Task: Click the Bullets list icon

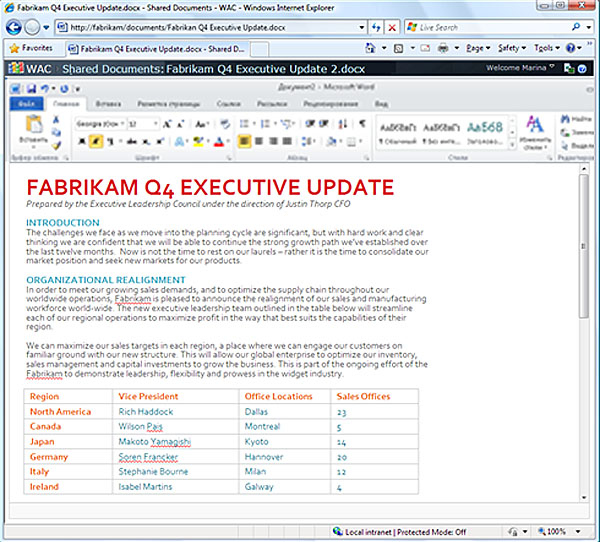Action: pos(244,124)
